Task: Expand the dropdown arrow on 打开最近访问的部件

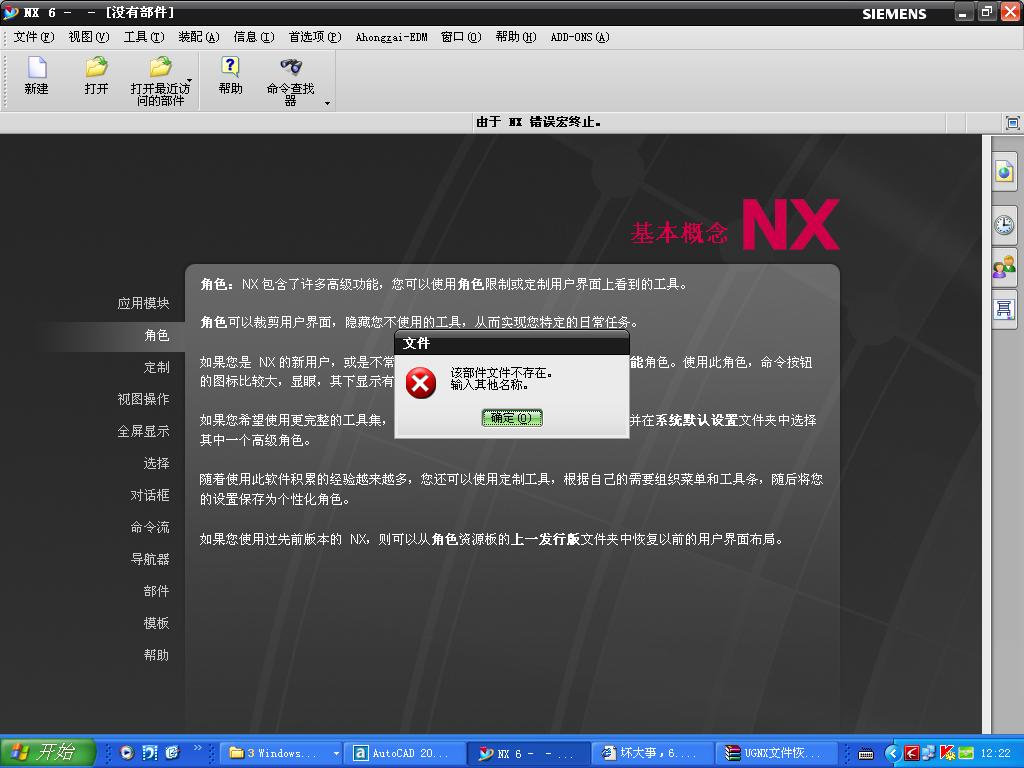Action: (x=190, y=81)
